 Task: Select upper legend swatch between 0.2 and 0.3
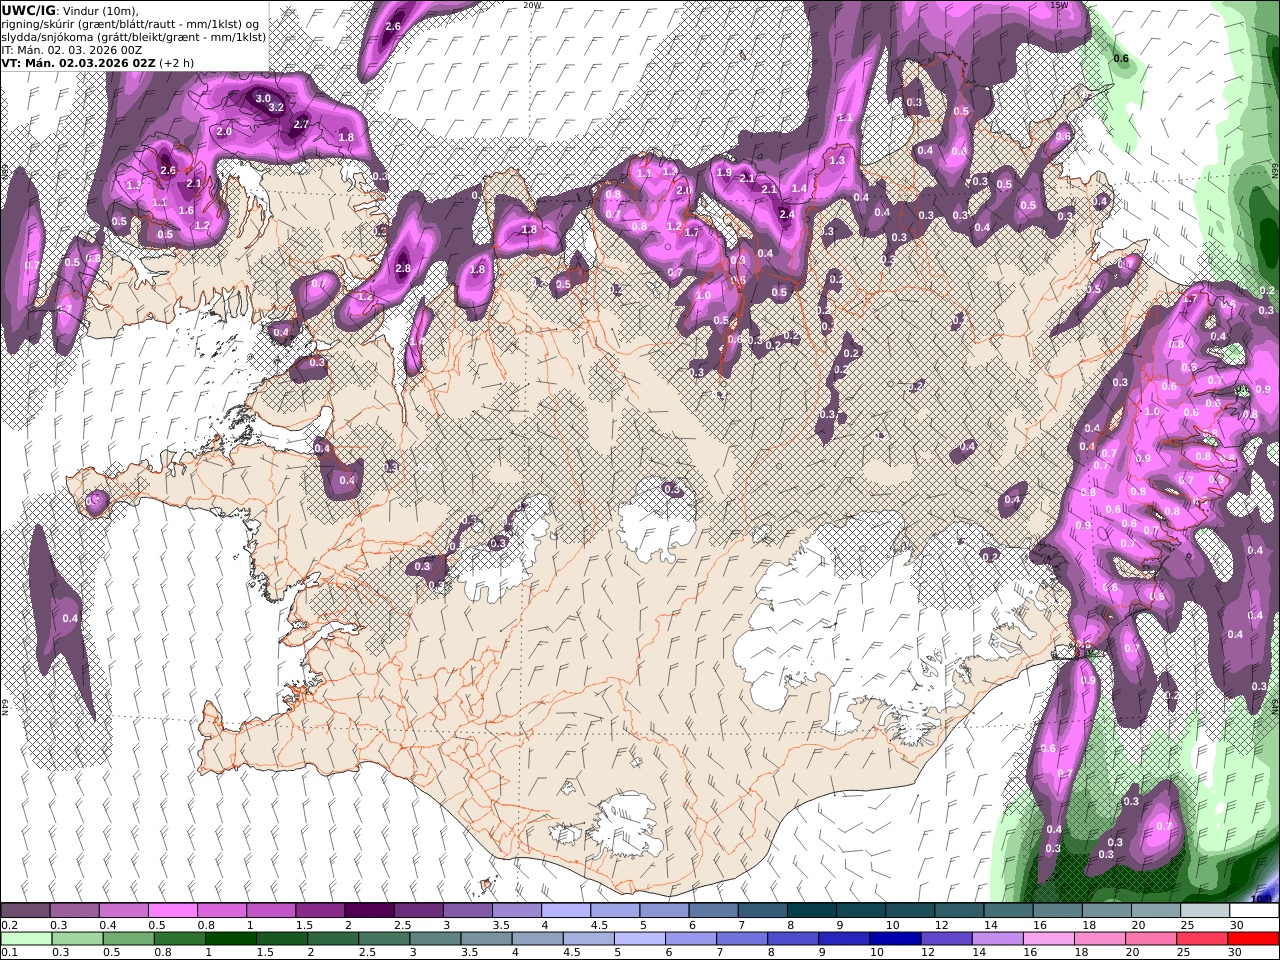pos(25,911)
